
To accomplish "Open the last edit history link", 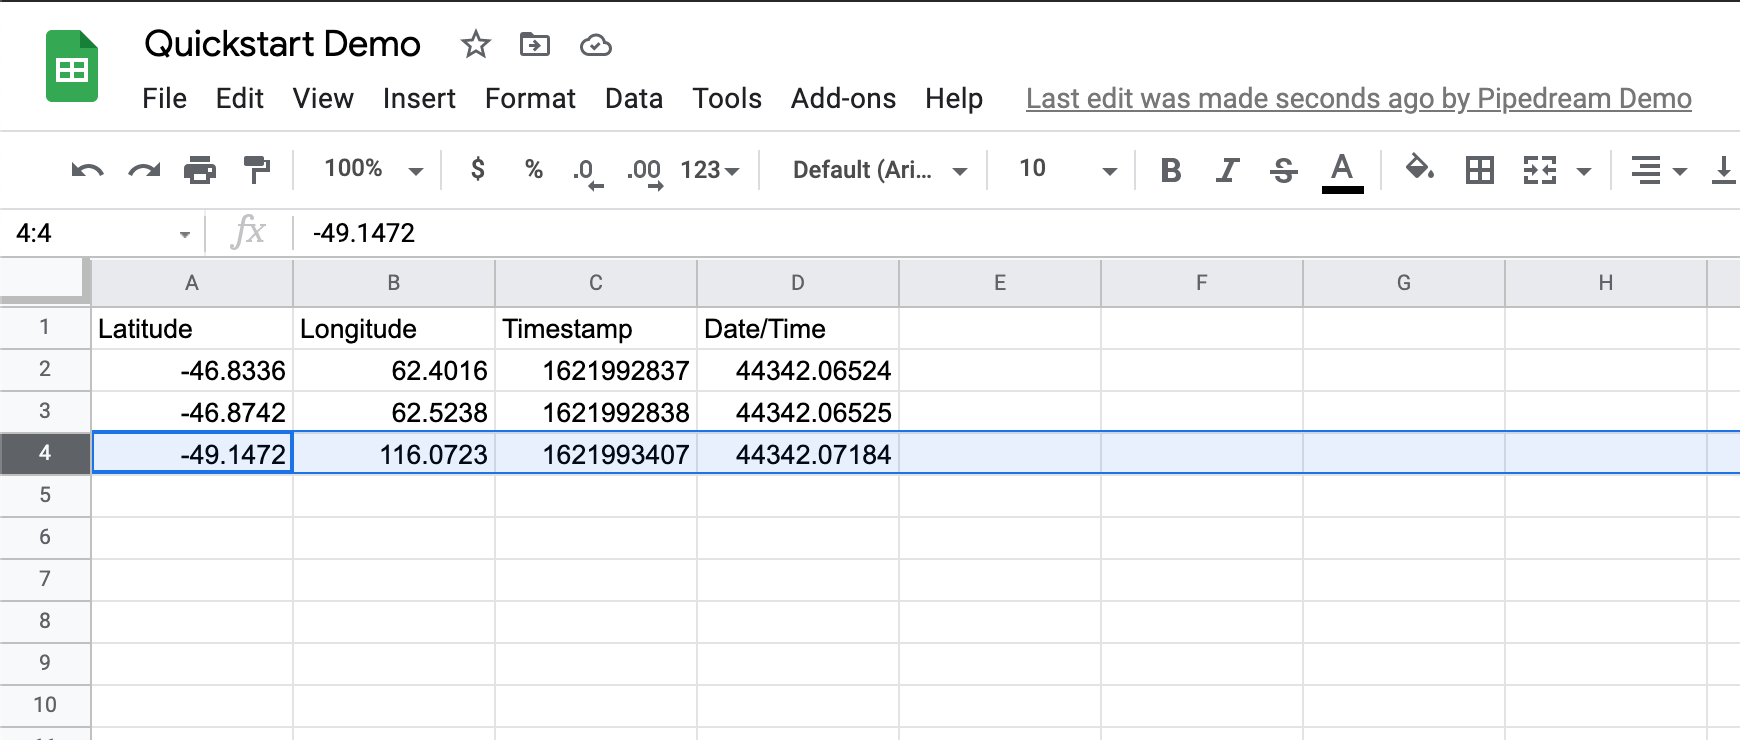I will click(x=1358, y=98).
